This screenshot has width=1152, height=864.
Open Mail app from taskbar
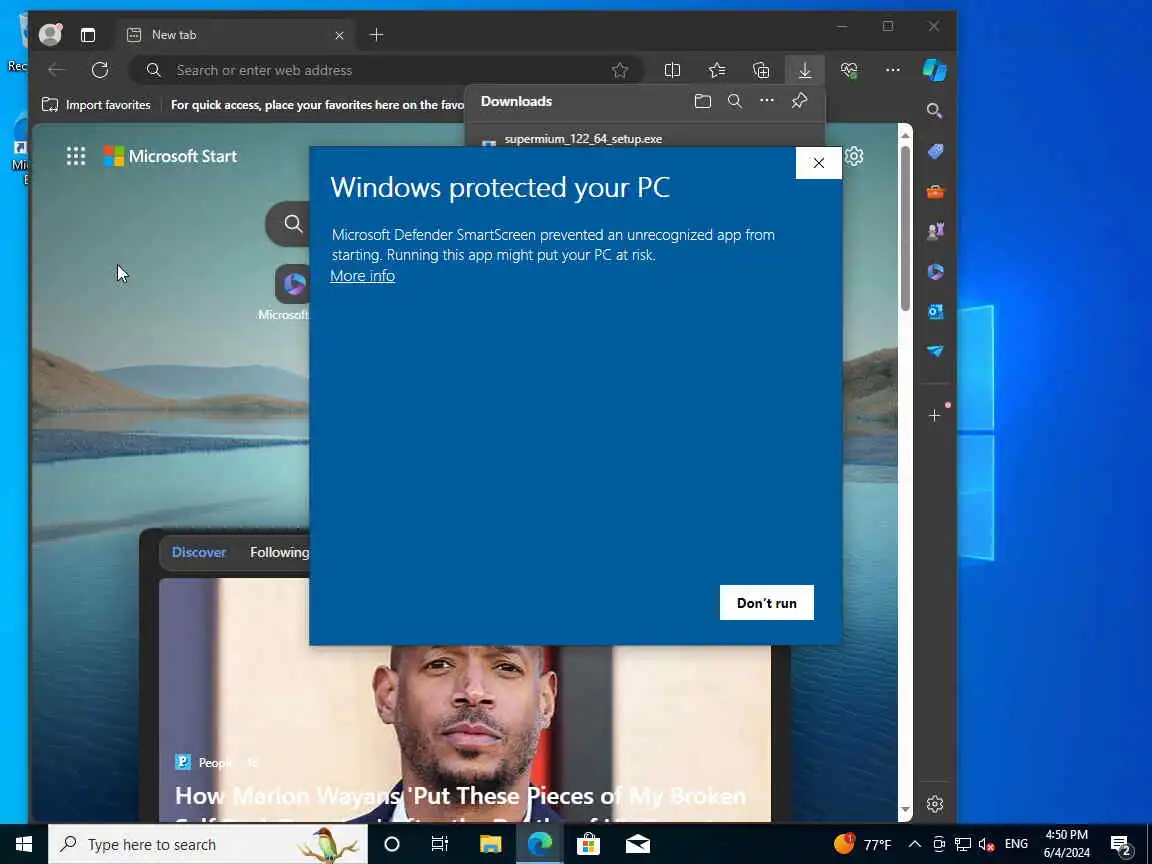[x=638, y=844]
